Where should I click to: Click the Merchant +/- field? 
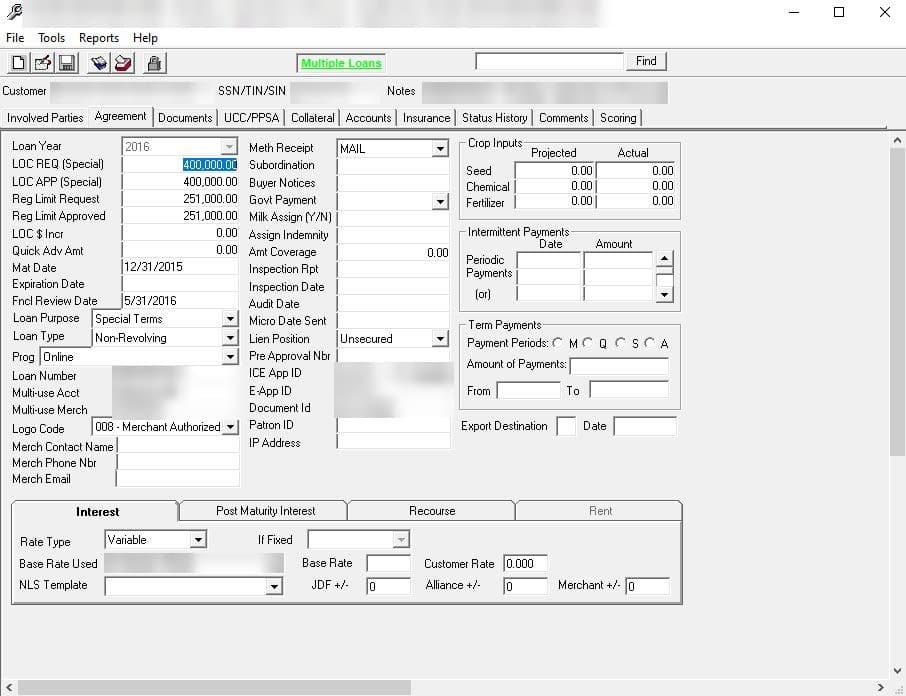click(x=648, y=586)
